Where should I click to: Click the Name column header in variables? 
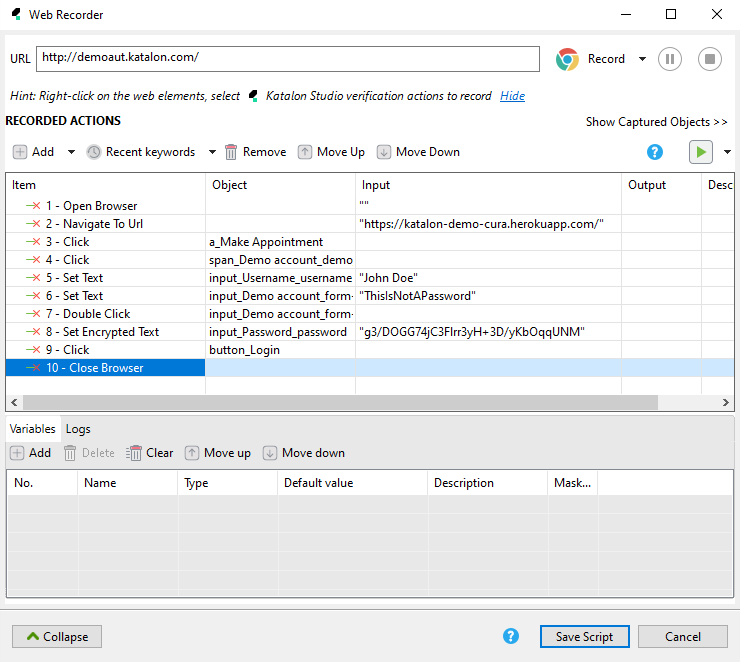tap(127, 483)
